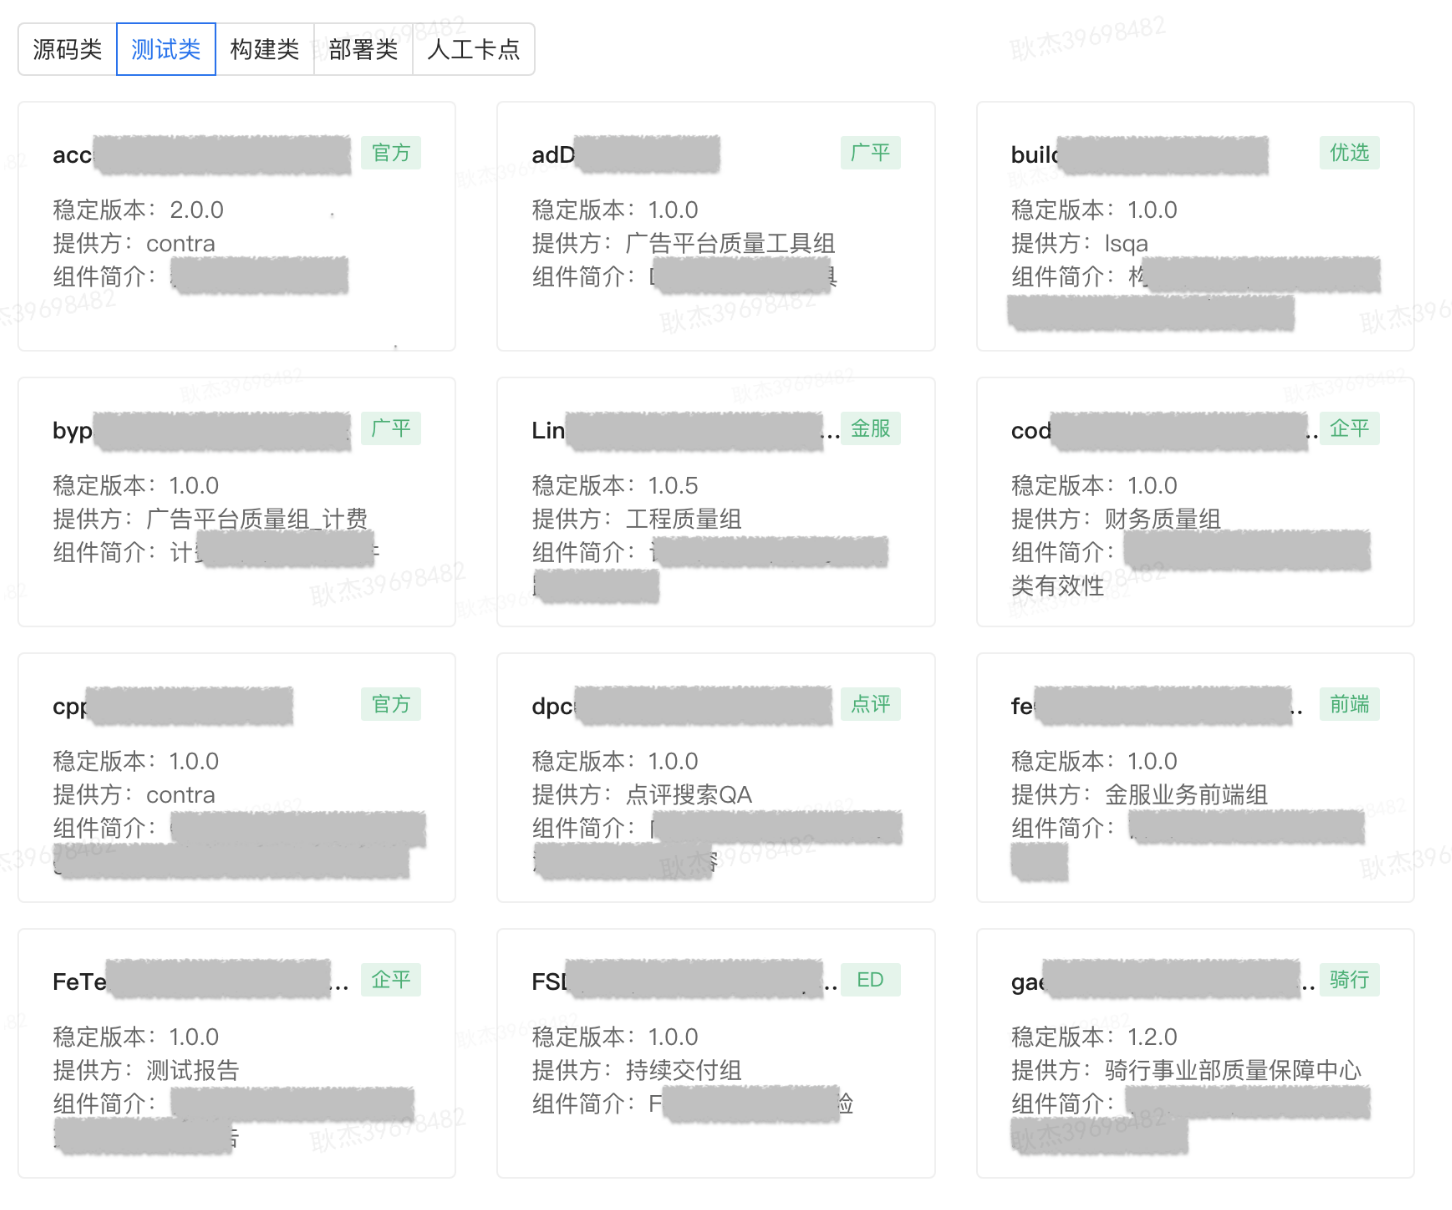Open the gae component details card
The image size is (1452, 1210).
point(1196,1053)
